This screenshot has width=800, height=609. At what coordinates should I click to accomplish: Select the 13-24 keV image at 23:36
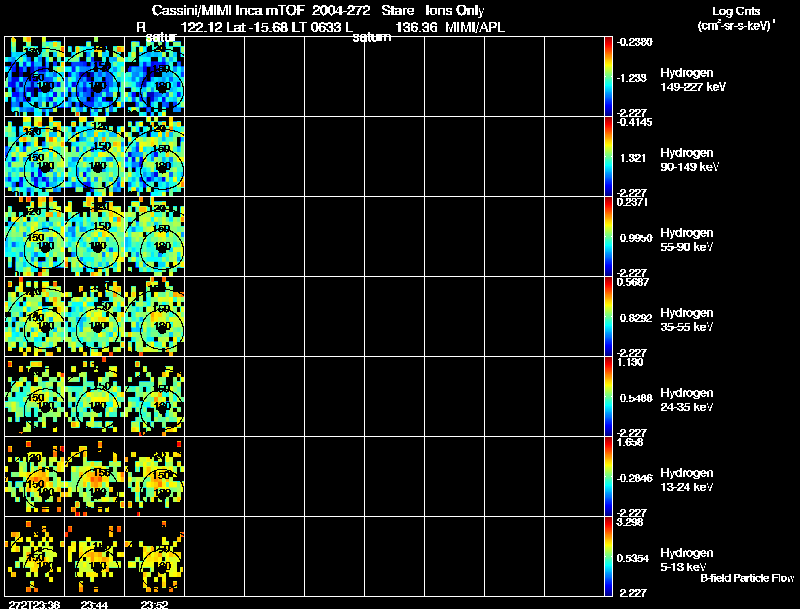[x=35, y=477]
